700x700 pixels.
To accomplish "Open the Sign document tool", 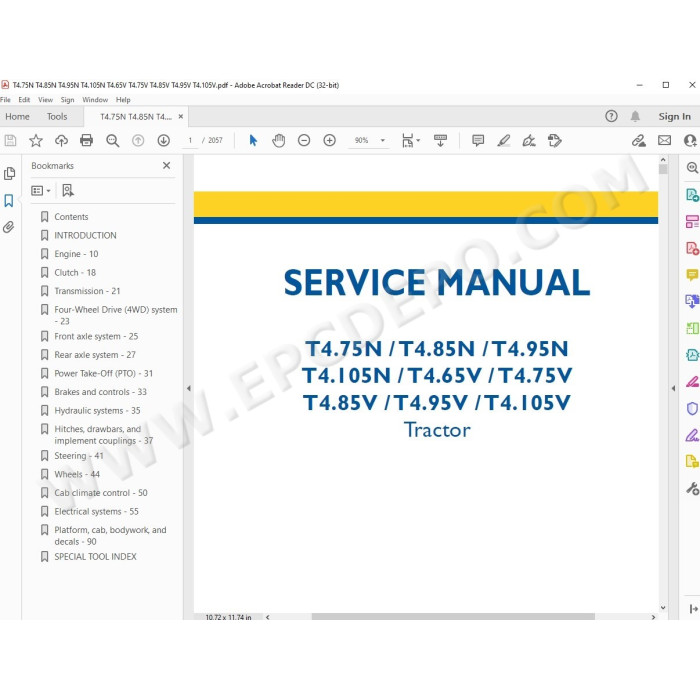I will pyautogui.click(x=529, y=141).
